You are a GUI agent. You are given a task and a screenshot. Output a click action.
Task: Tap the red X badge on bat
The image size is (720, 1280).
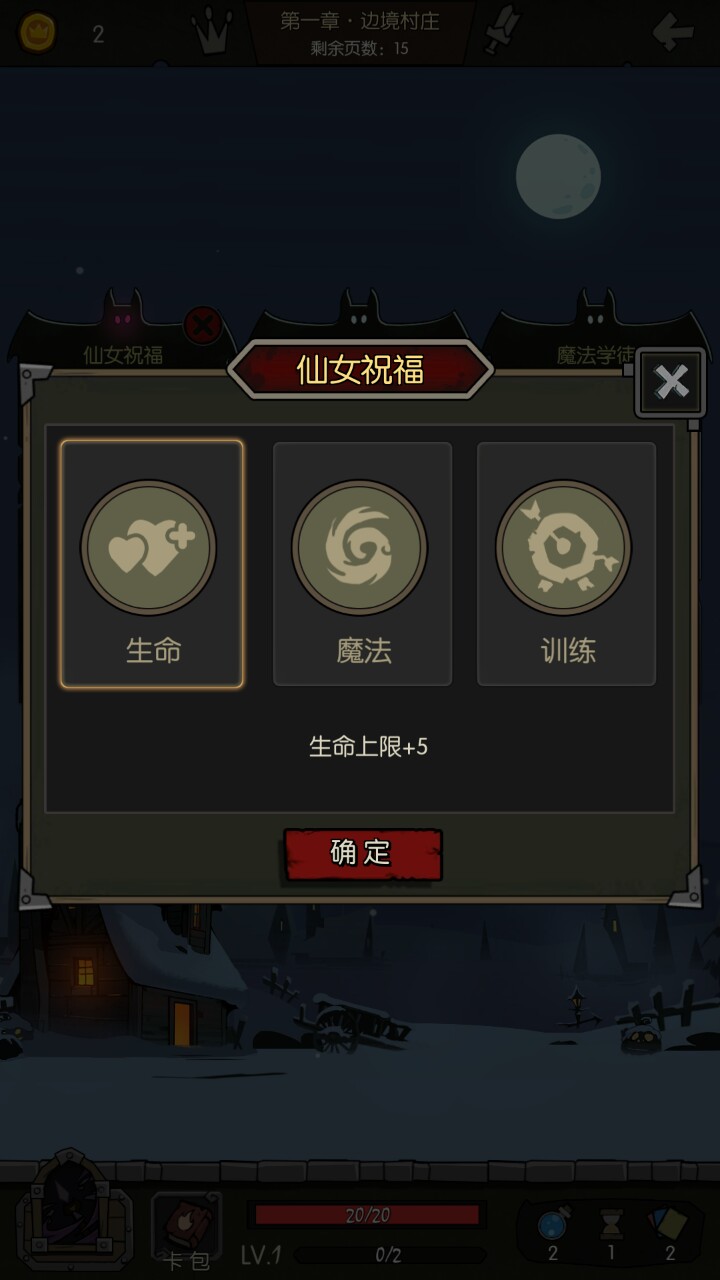(203, 326)
